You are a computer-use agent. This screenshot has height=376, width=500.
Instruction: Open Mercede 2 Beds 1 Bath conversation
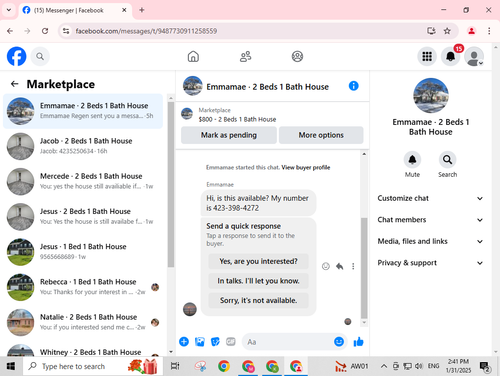point(83,181)
